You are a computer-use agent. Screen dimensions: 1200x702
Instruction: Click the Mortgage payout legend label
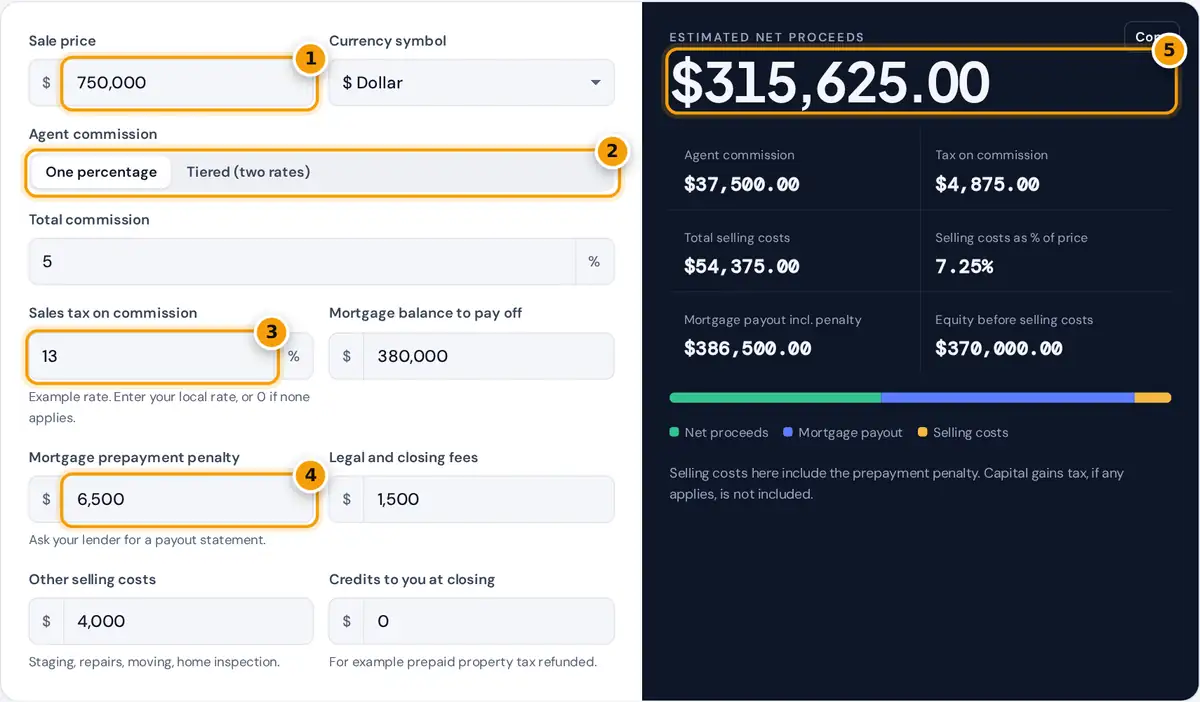point(850,433)
